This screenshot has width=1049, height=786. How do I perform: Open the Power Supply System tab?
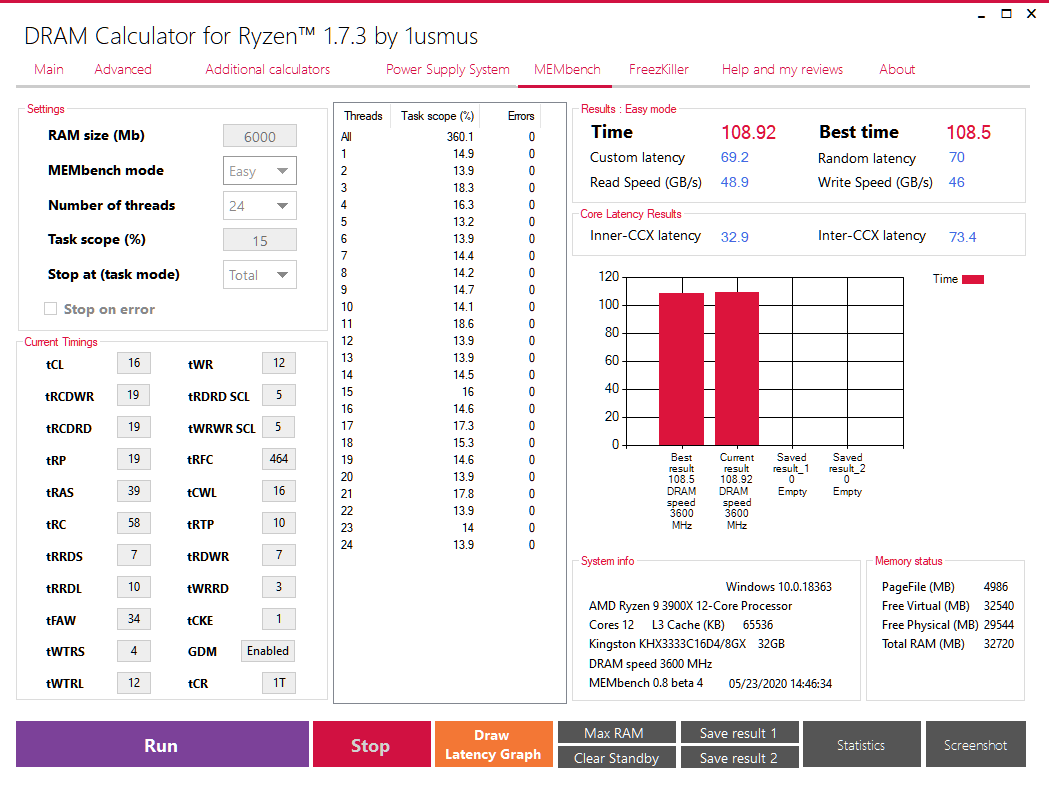(447, 69)
